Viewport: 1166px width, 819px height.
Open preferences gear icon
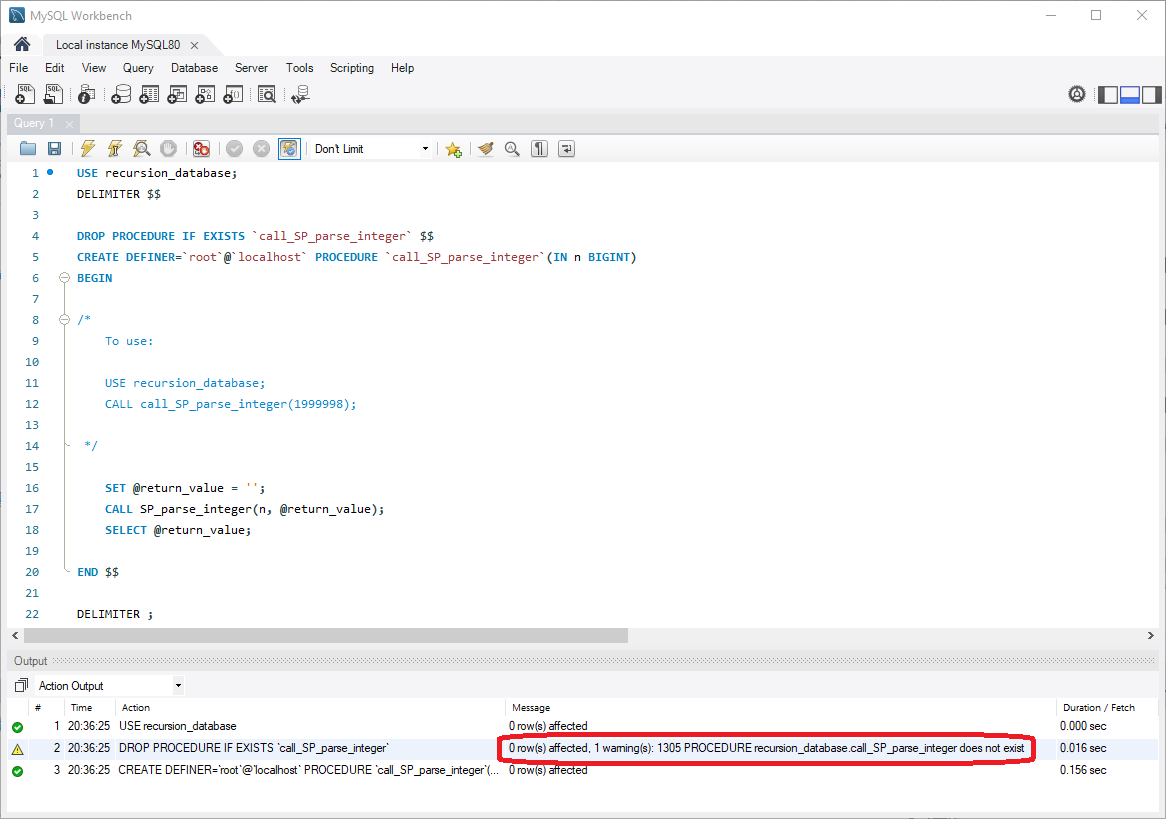point(1077,94)
